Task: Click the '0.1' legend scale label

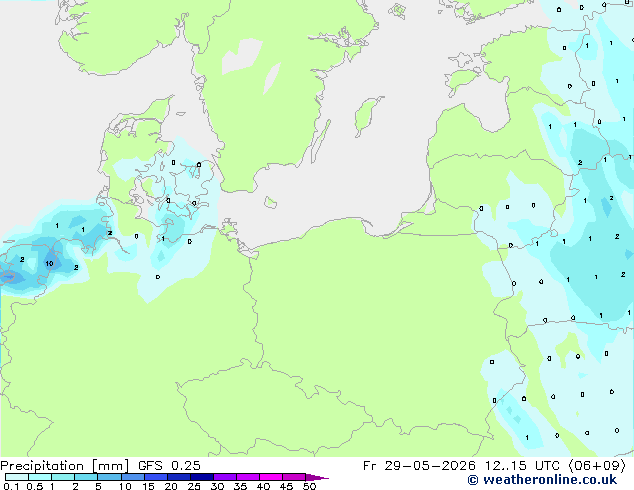Action: click(x=11, y=486)
